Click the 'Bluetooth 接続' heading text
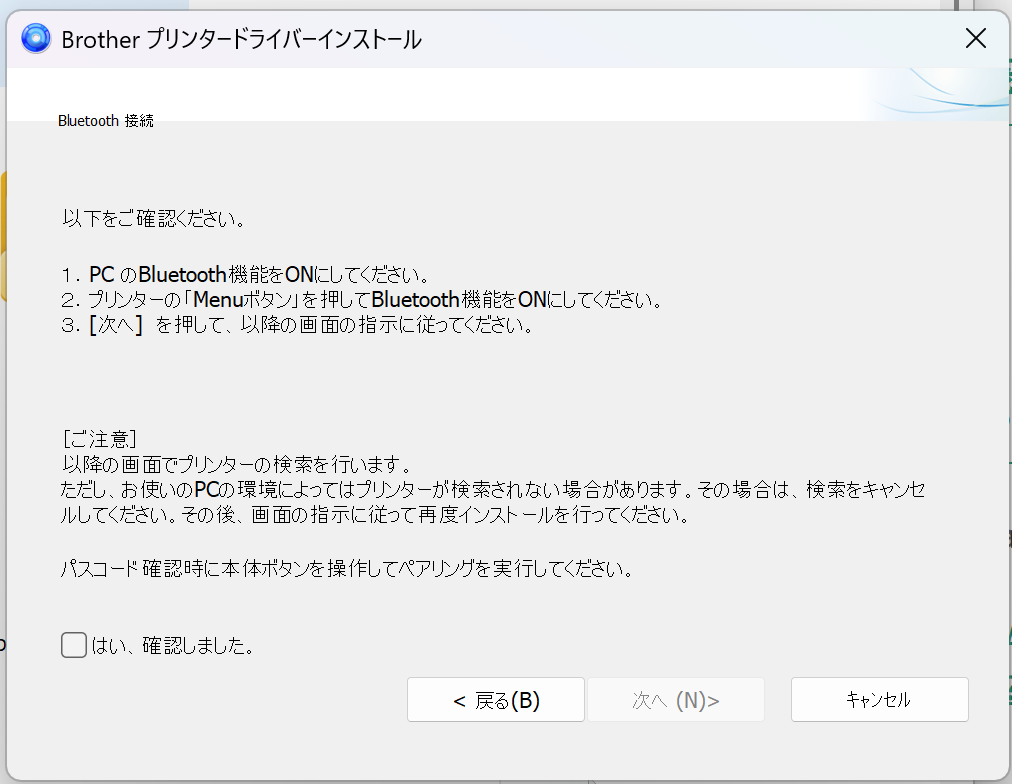The image size is (1012, 784). coord(106,121)
